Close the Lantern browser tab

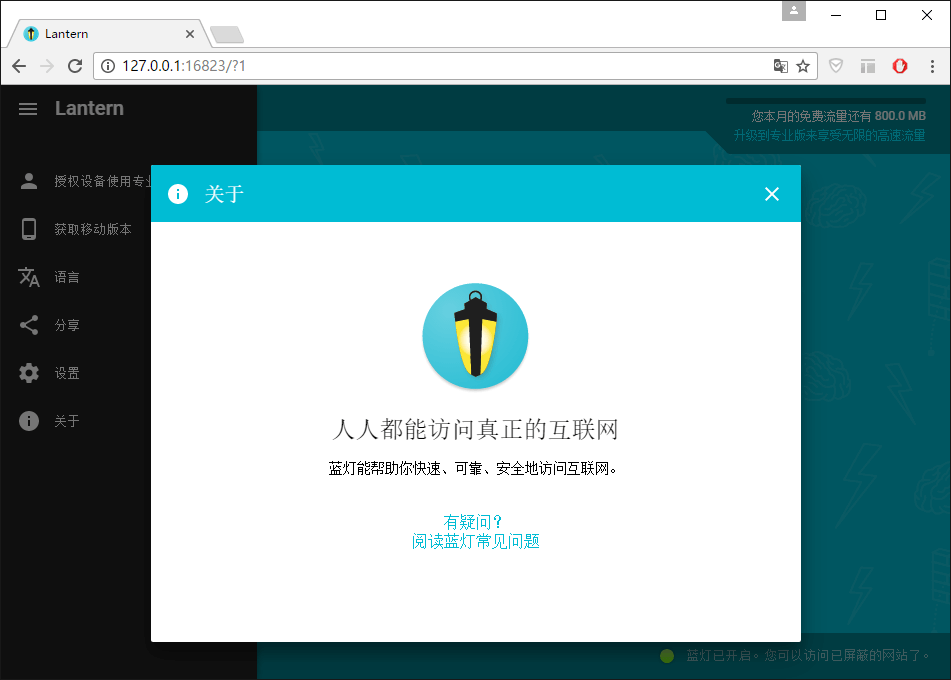pos(190,34)
